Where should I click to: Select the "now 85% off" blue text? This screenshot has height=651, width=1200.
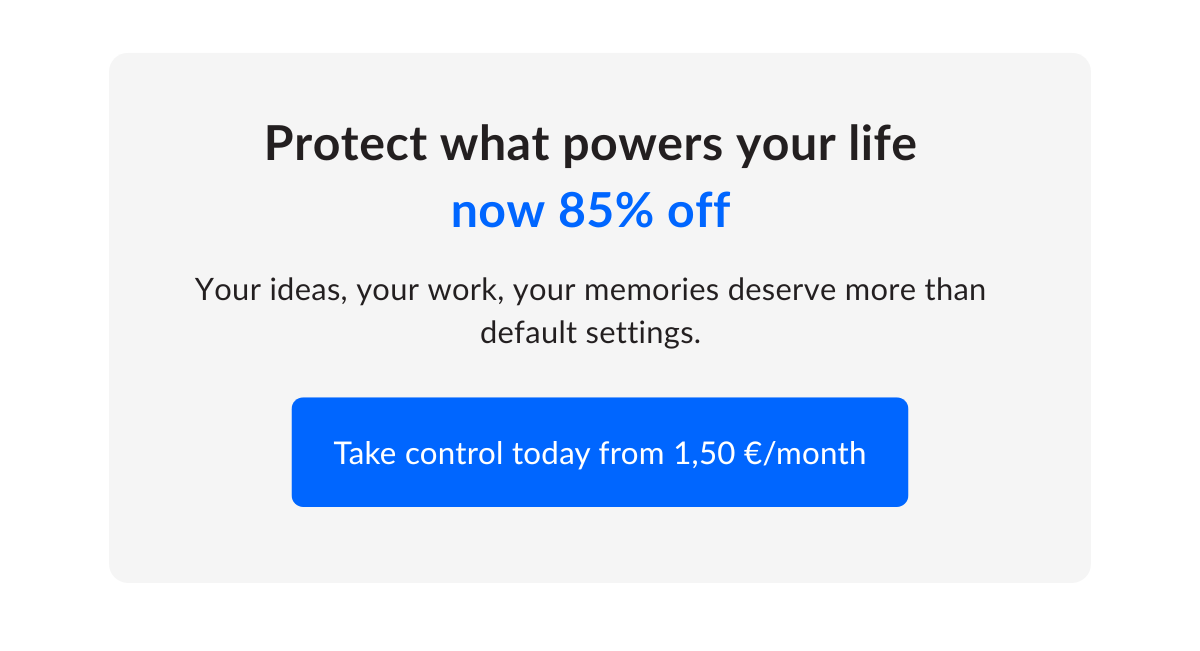[590, 211]
